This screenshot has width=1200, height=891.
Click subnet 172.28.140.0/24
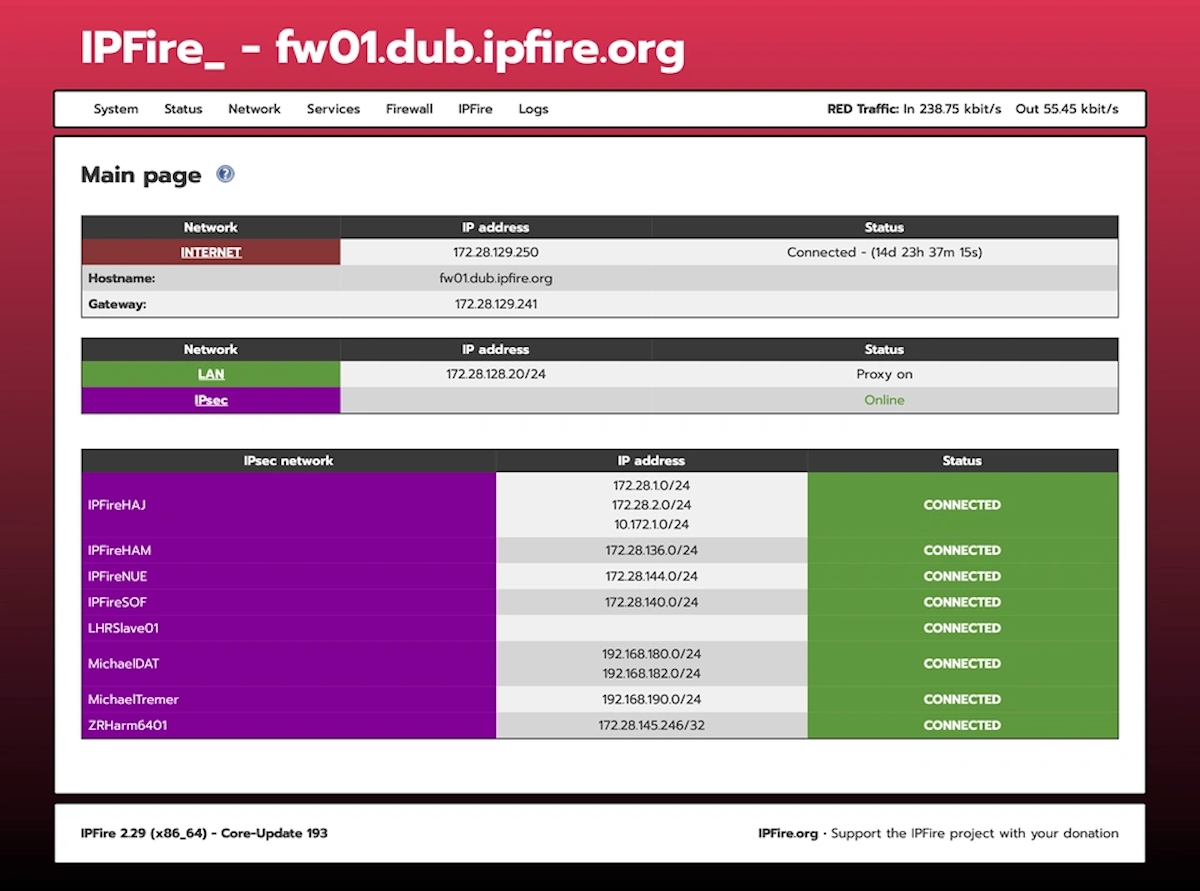point(651,602)
